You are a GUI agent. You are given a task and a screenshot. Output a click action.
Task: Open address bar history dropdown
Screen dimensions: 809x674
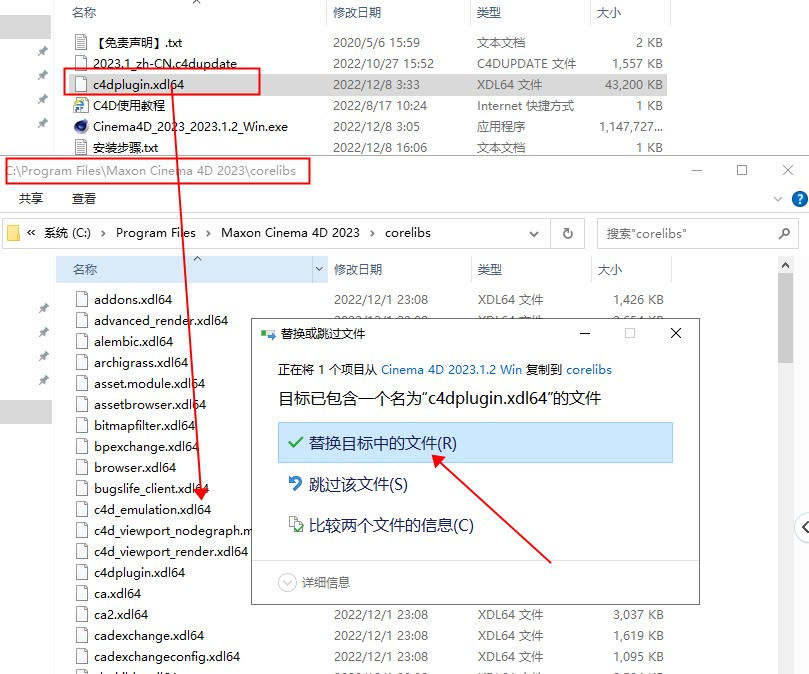click(x=534, y=234)
